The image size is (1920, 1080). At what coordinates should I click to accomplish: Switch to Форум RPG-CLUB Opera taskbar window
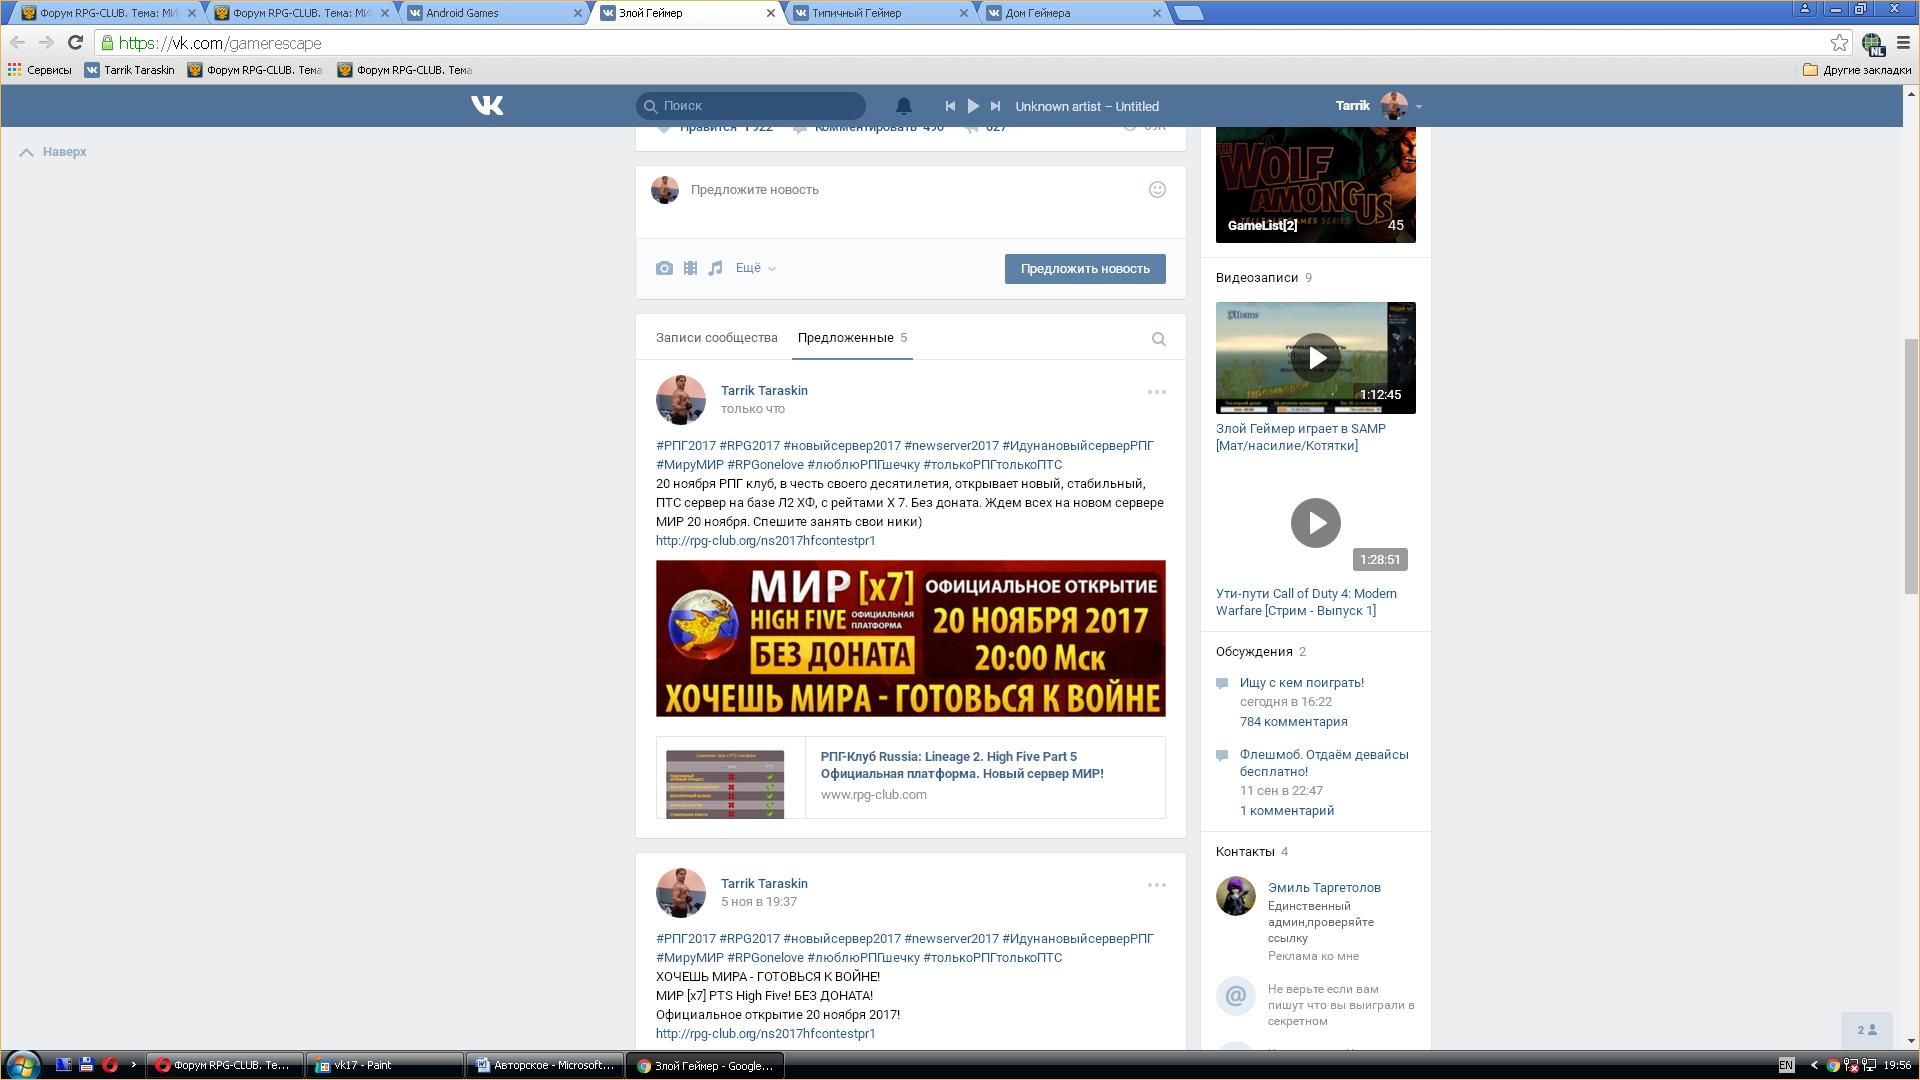[225, 1065]
